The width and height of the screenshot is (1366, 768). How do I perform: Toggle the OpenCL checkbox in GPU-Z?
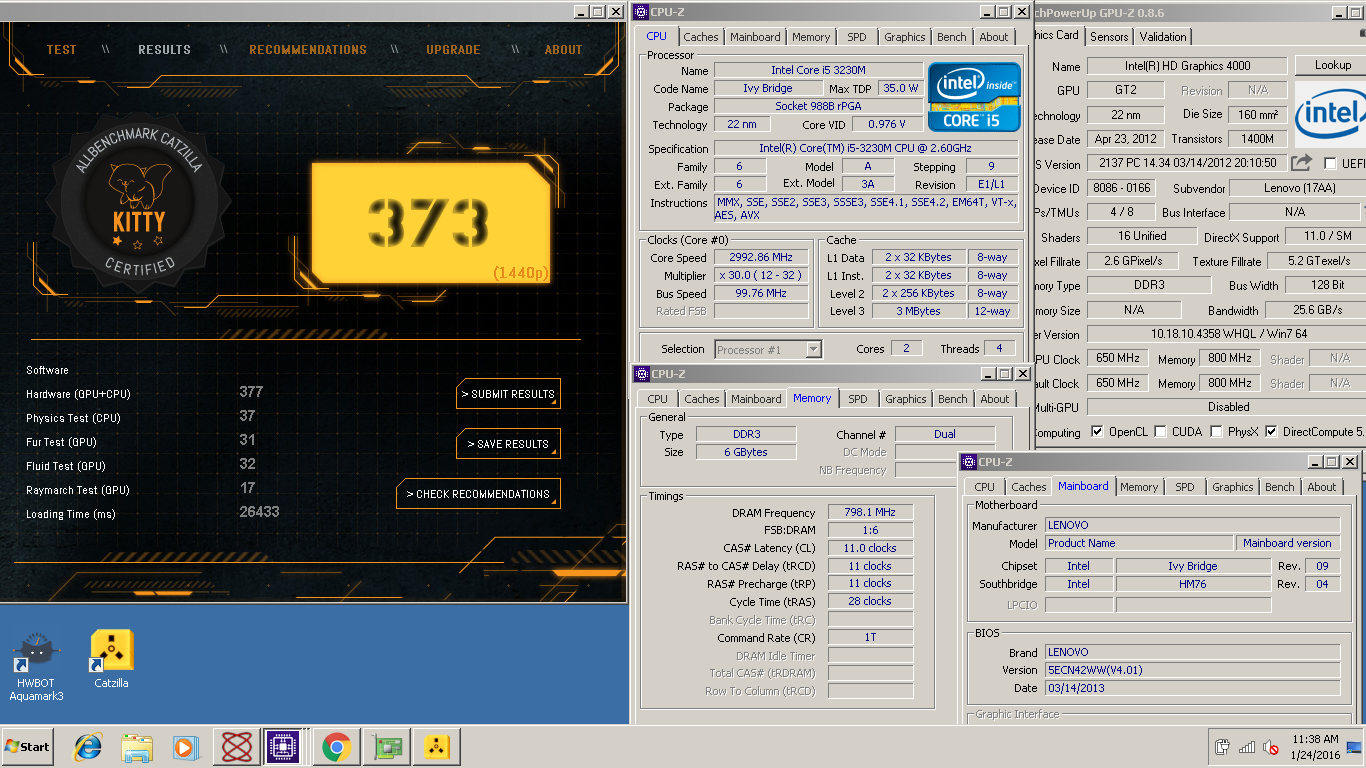point(1097,432)
